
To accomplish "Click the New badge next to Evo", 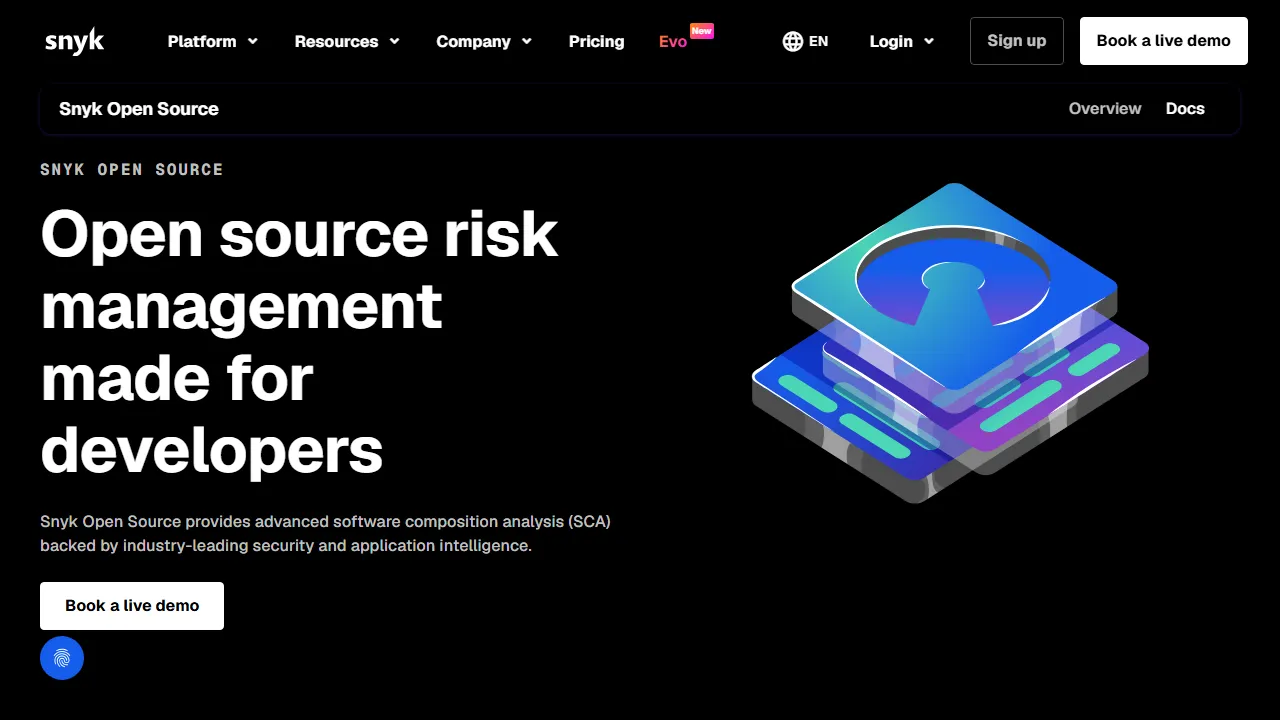I will coord(702,31).
